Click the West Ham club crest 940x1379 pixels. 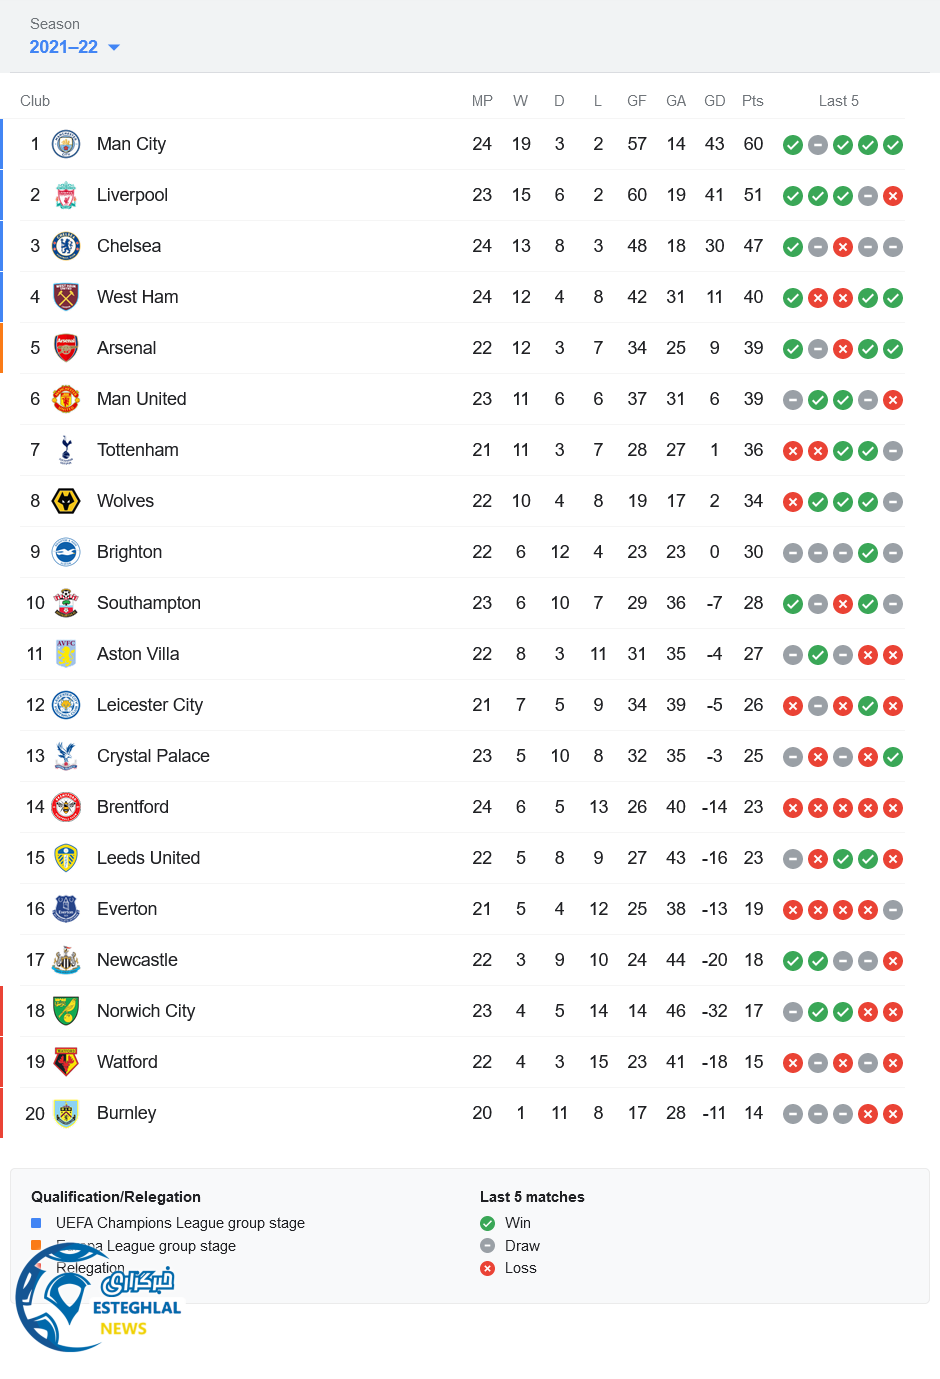66,297
